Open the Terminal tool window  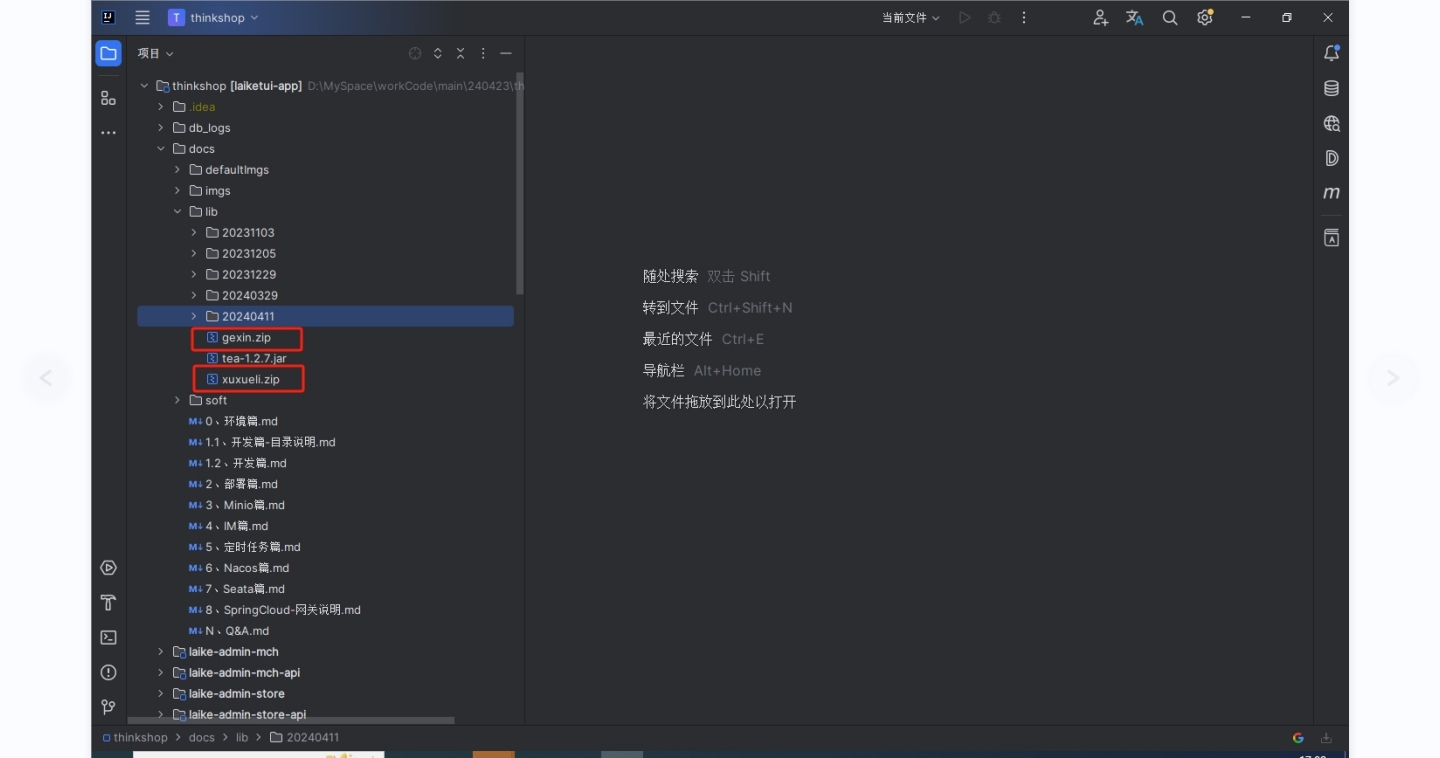108,637
